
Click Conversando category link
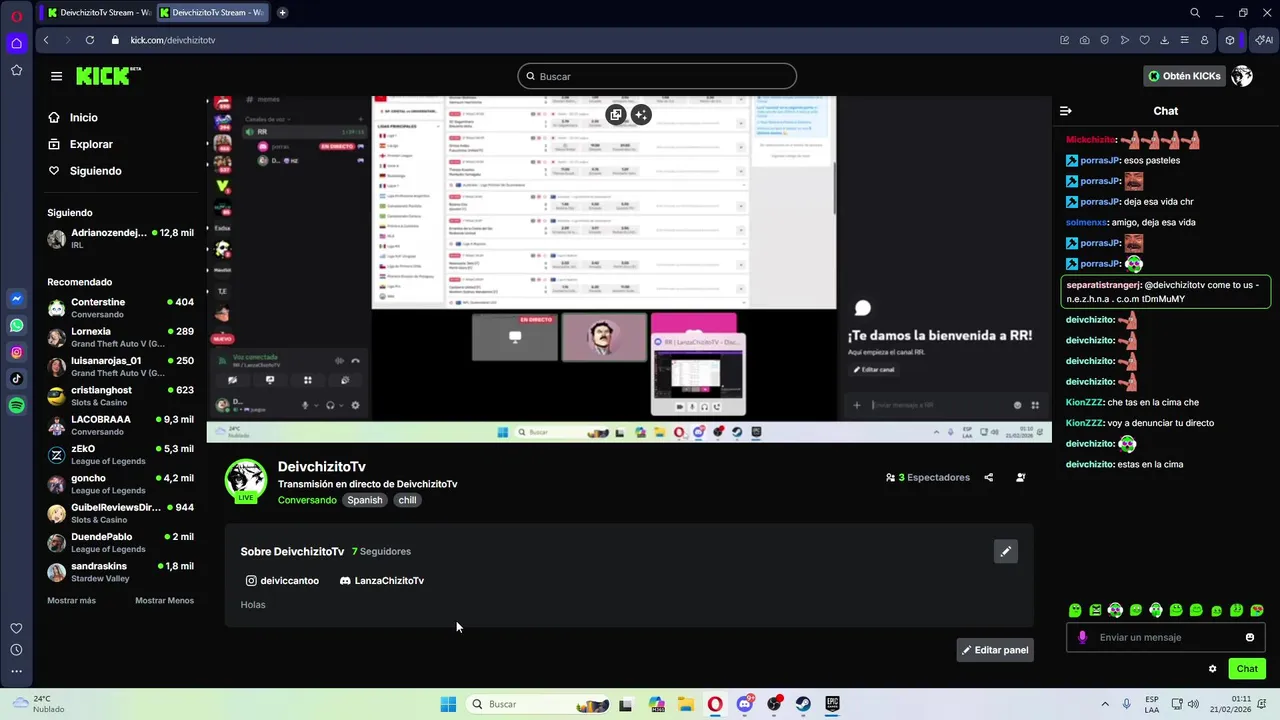[x=307, y=500]
